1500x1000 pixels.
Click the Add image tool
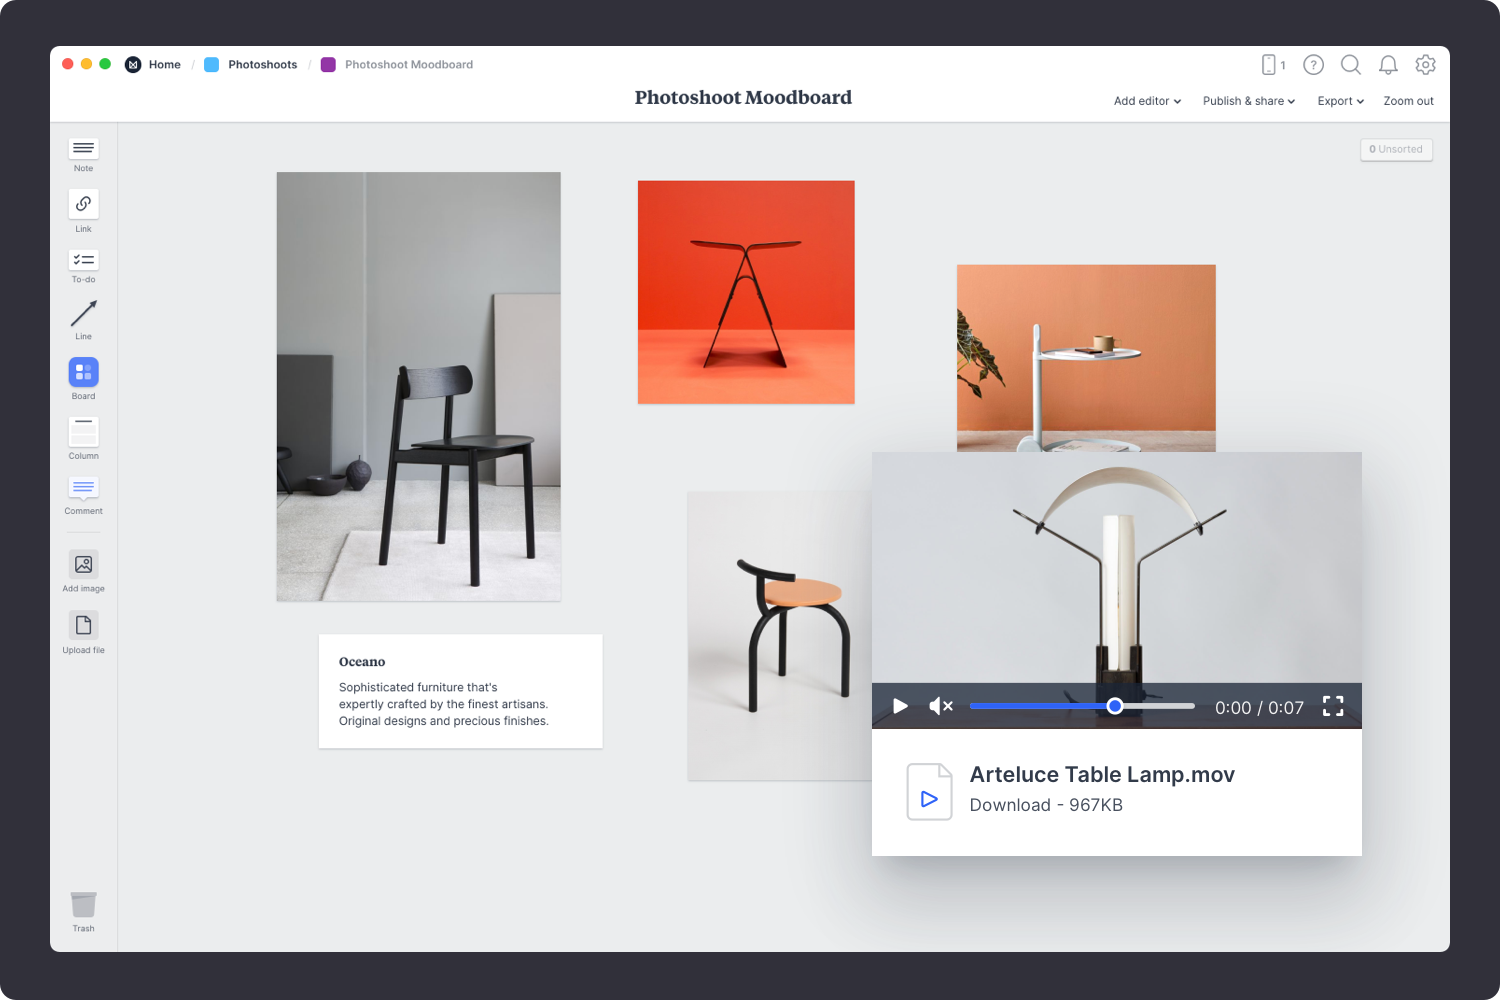pos(83,565)
